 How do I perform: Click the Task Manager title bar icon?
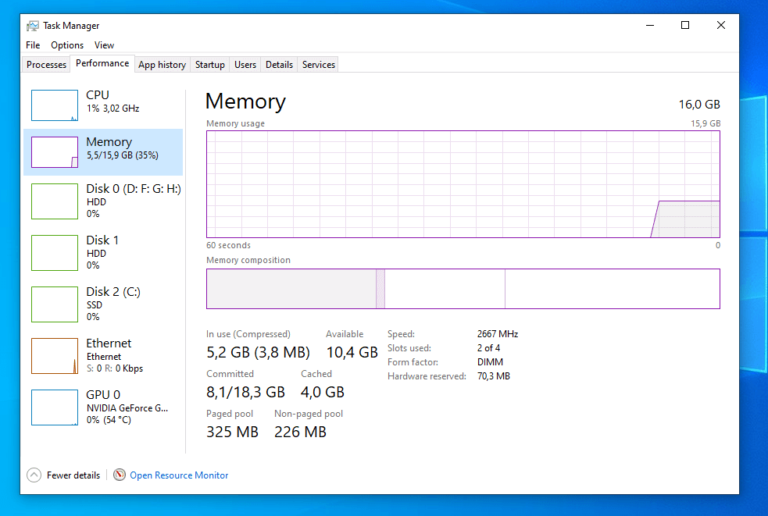pos(33,25)
